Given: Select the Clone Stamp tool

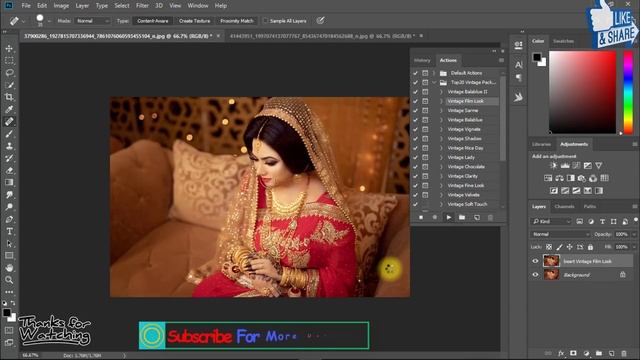Looking at the screenshot, I should click(9, 146).
